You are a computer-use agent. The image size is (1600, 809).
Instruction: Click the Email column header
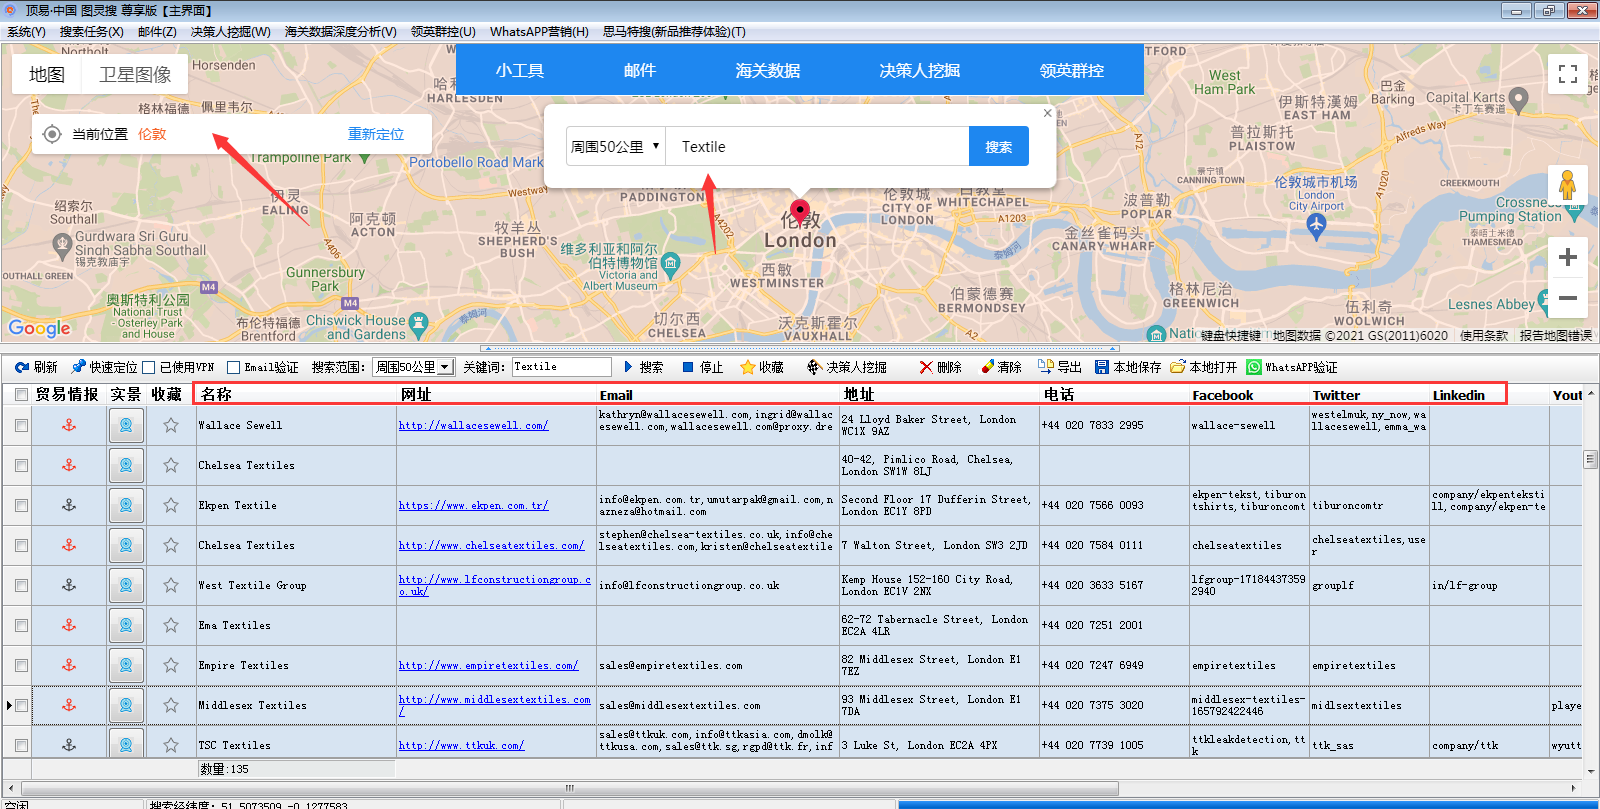pyautogui.click(x=716, y=395)
